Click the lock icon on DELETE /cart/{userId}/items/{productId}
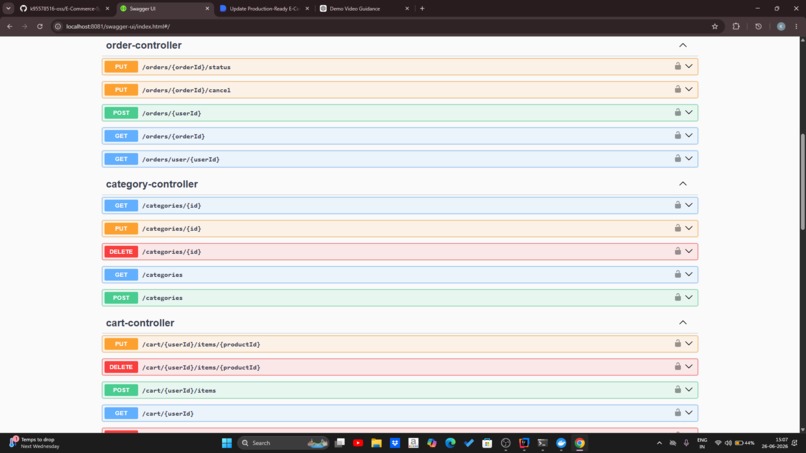806x453 pixels. [677, 367]
